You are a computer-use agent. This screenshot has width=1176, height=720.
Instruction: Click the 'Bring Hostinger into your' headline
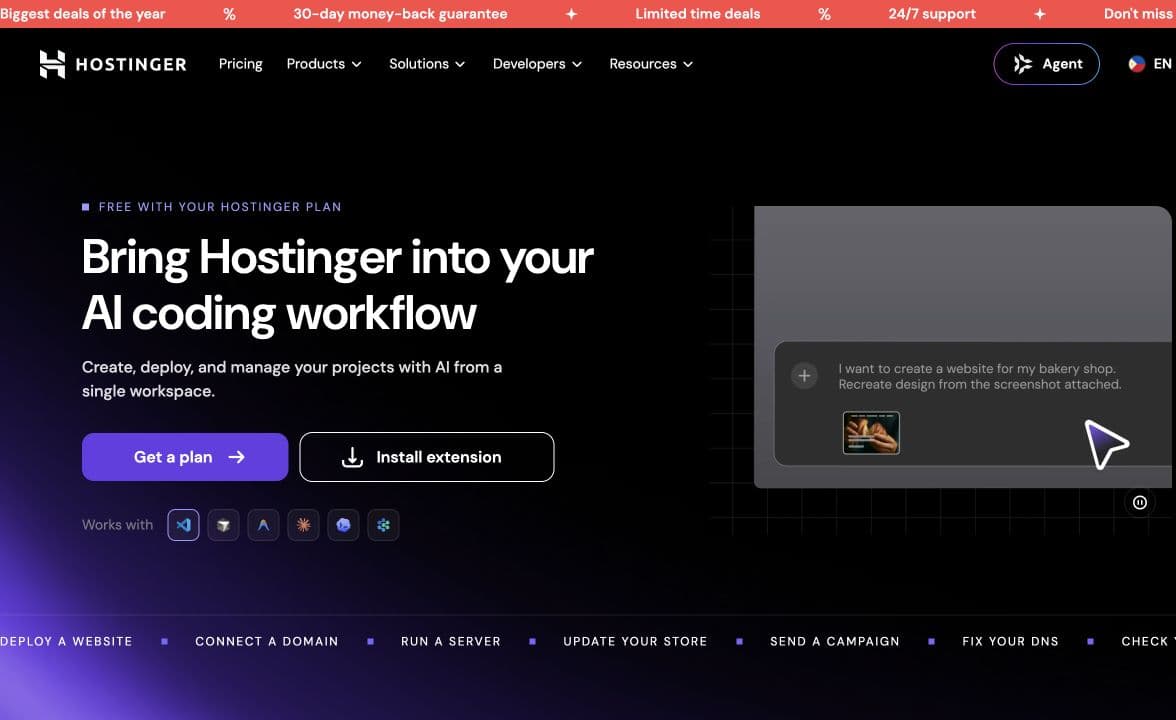tap(338, 258)
